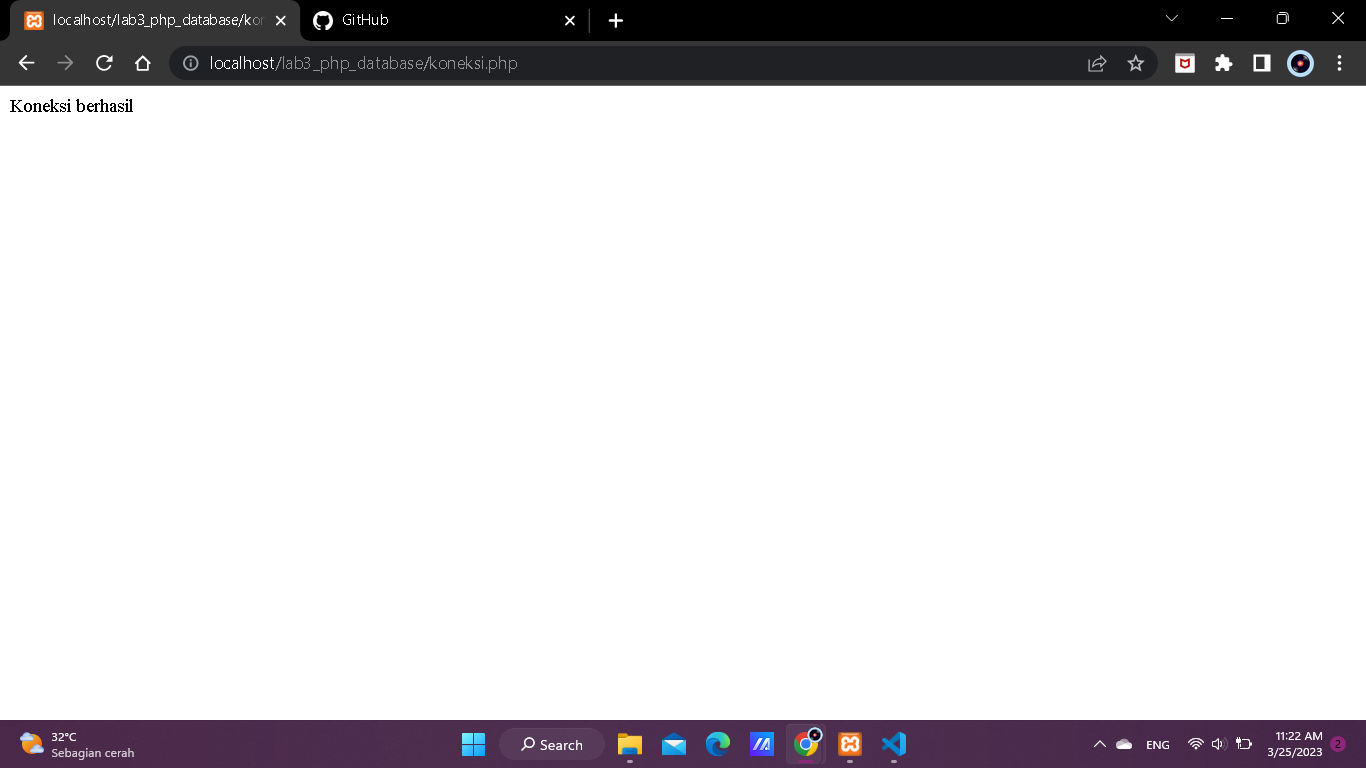Open the McAfee WebAdvisor extension
Image resolution: width=1366 pixels, height=768 pixels.
(x=1184, y=62)
